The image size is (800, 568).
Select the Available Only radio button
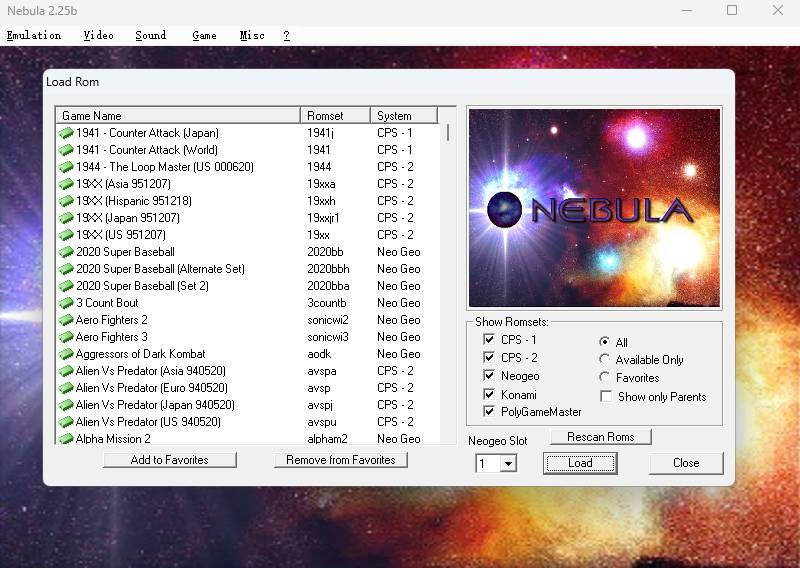pyautogui.click(x=604, y=360)
